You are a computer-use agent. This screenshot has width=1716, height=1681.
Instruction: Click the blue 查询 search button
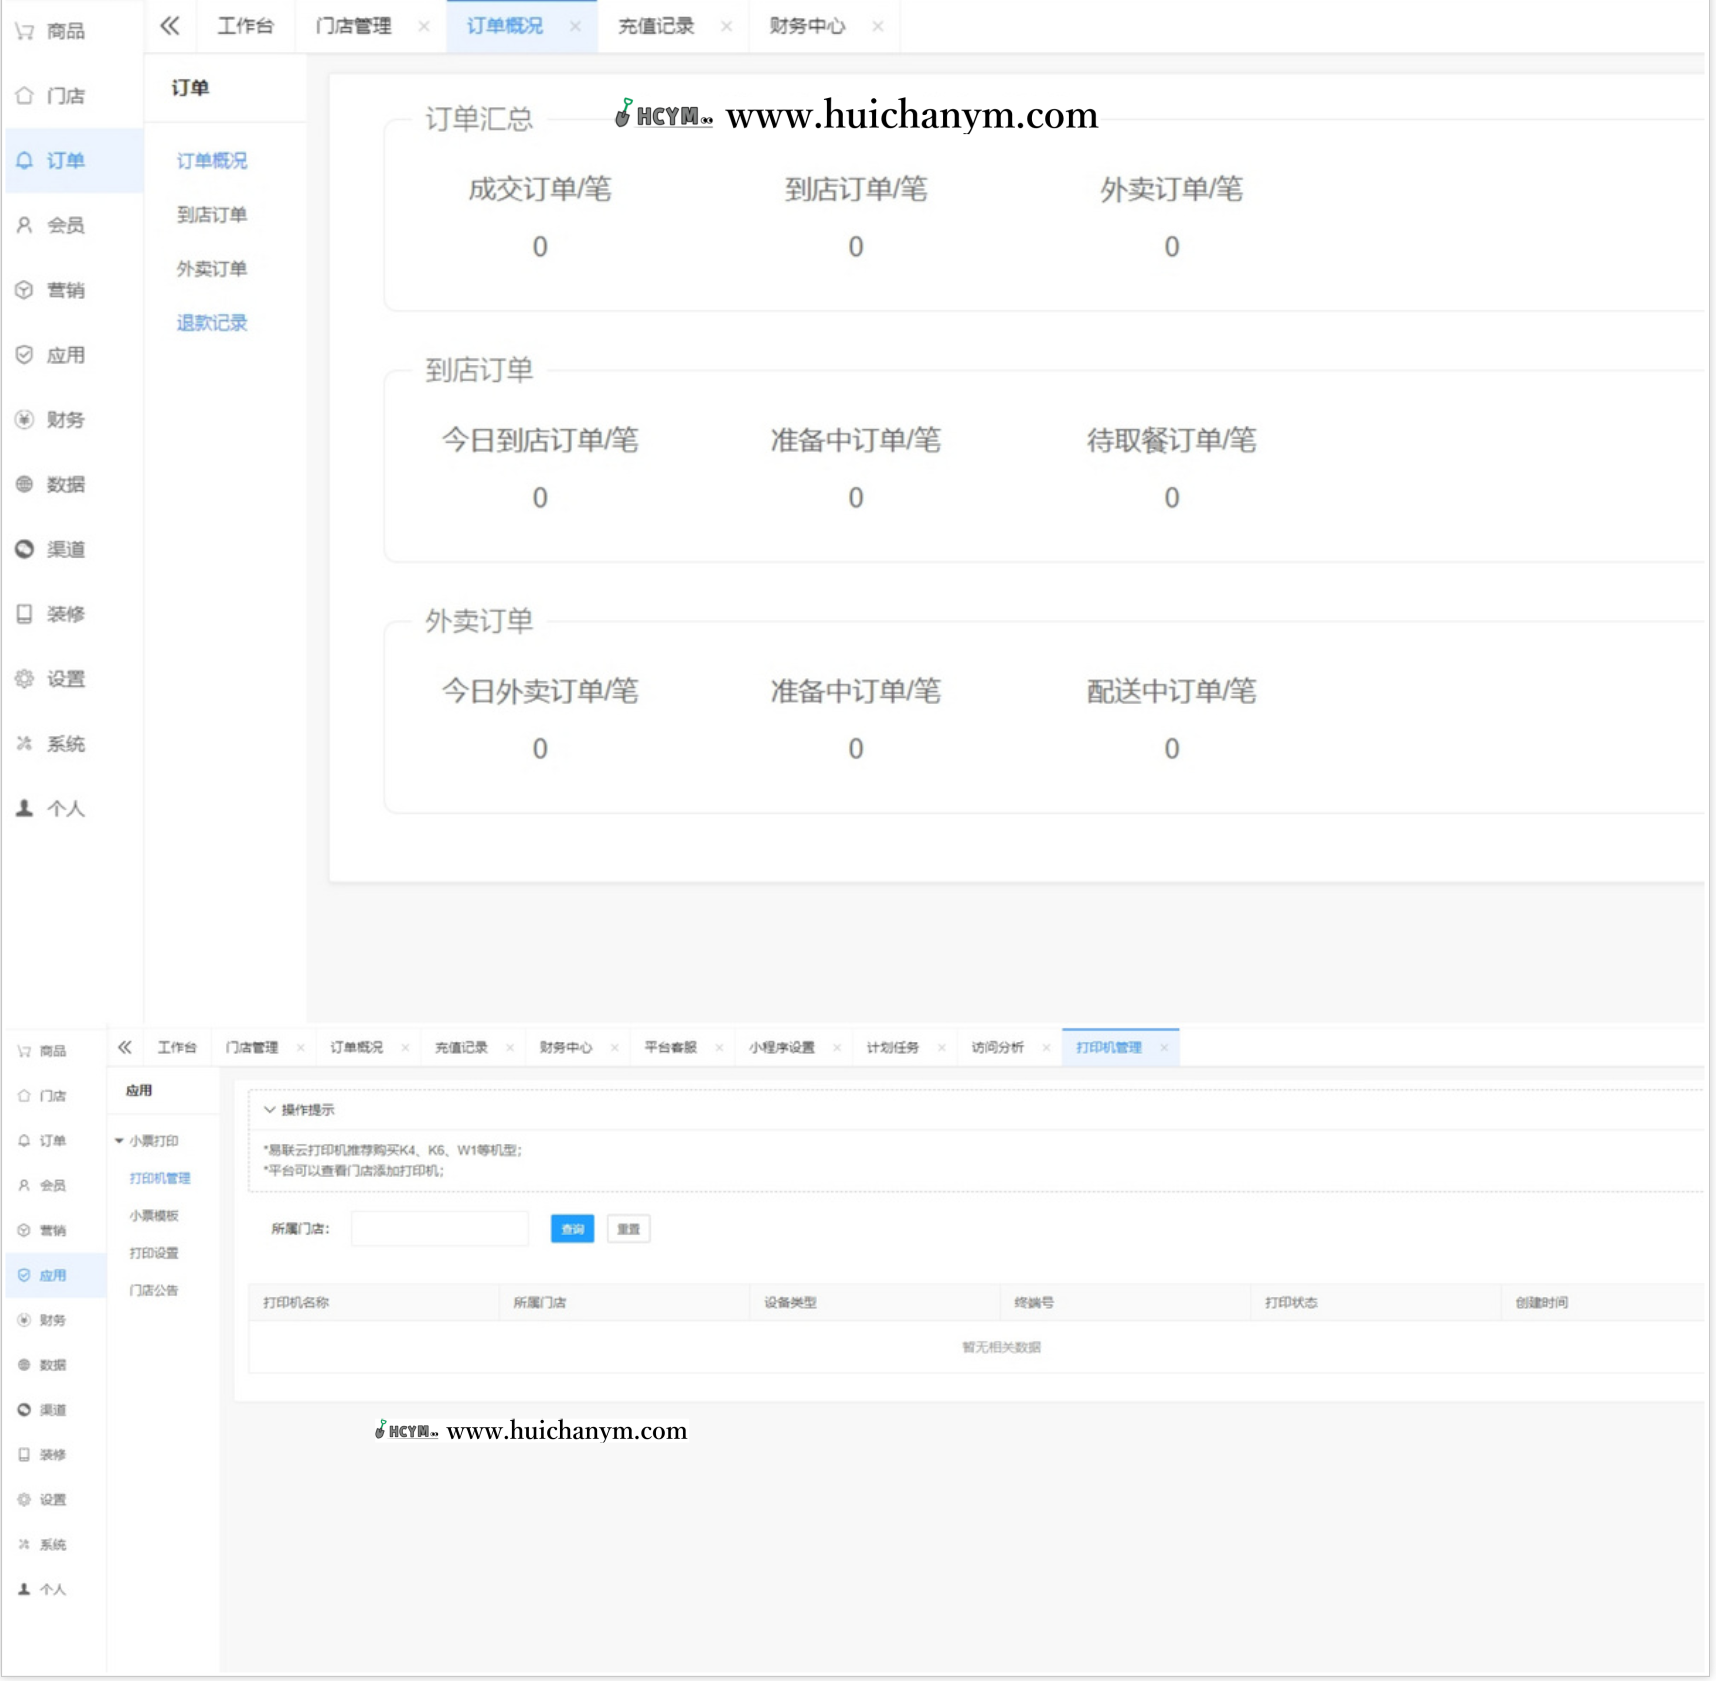pyautogui.click(x=571, y=1228)
